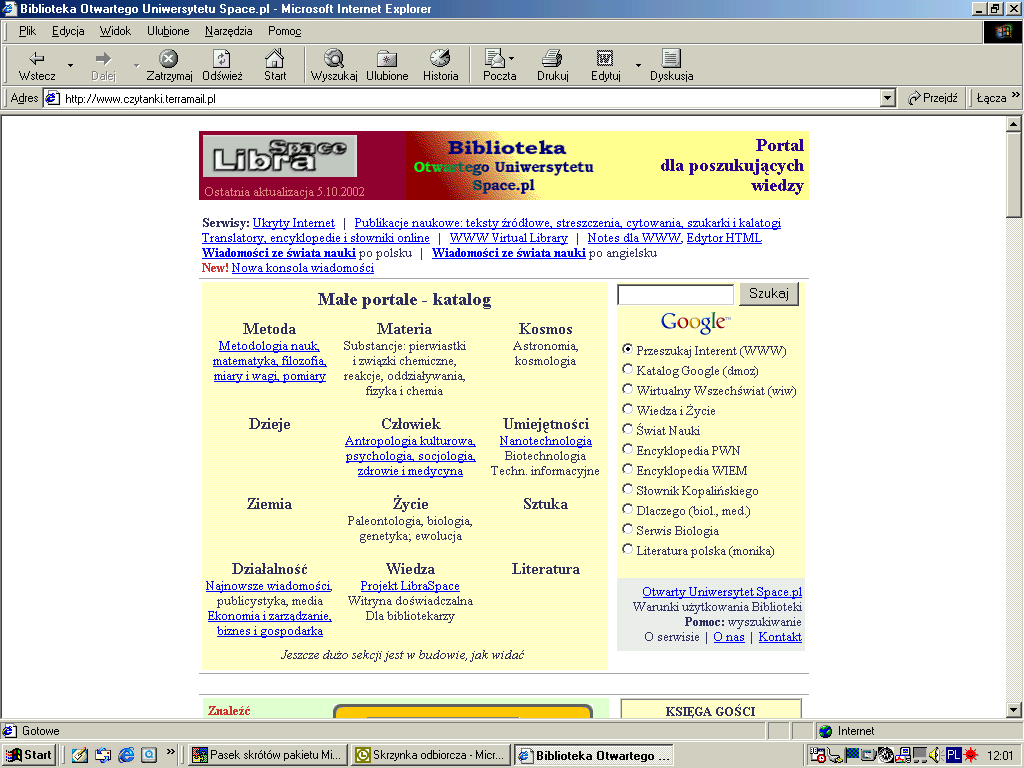The width and height of the screenshot is (1024, 768).
Task: Open Ukryty Internet link
Action: click(293, 223)
